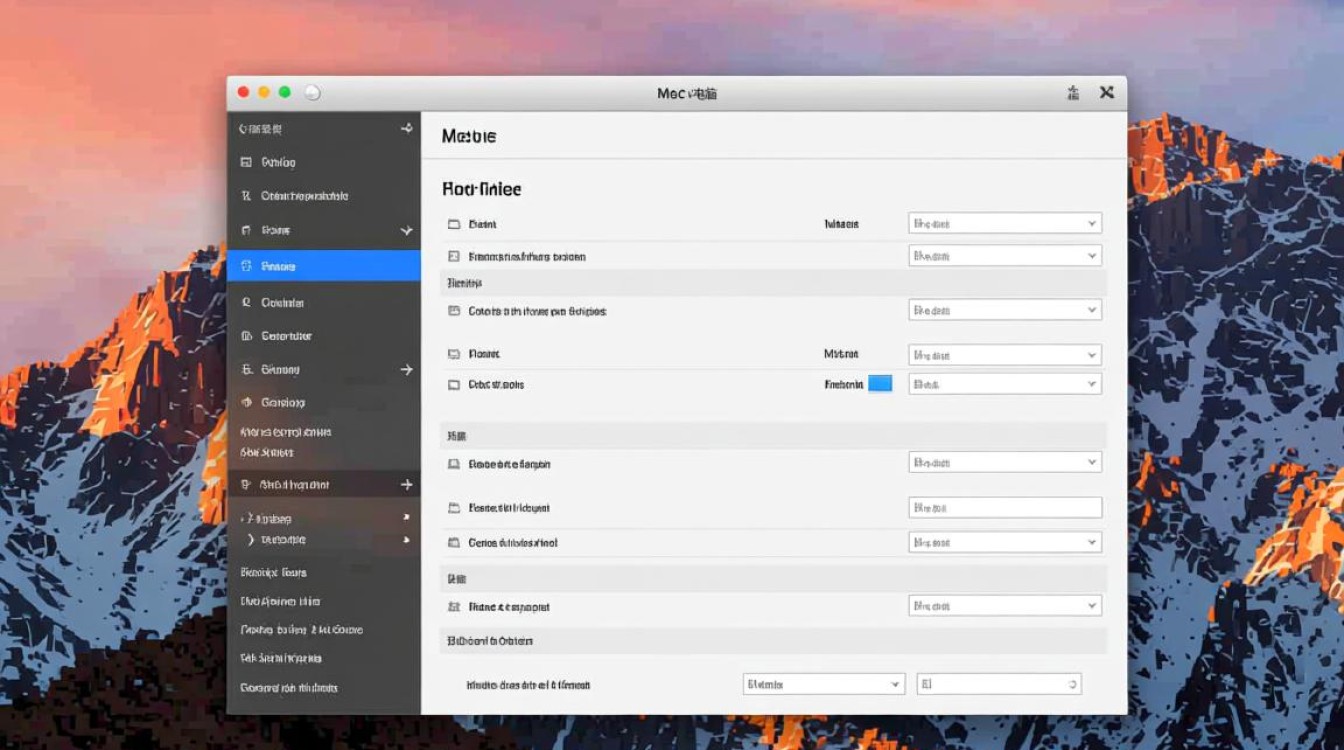Image resolution: width=1344 pixels, height=750 pixels.
Task: Click the icon of the highlighted blue sidebar item
Action: click(x=246, y=267)
